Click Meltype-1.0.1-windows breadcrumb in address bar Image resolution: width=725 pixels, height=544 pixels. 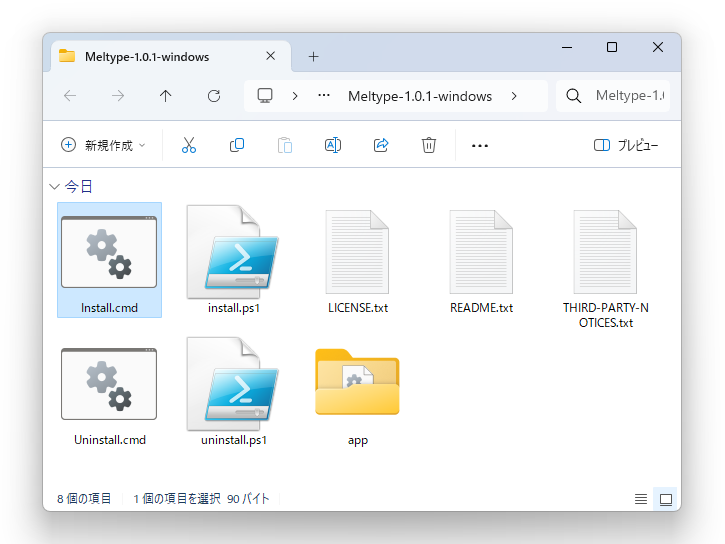pos(420,96)
